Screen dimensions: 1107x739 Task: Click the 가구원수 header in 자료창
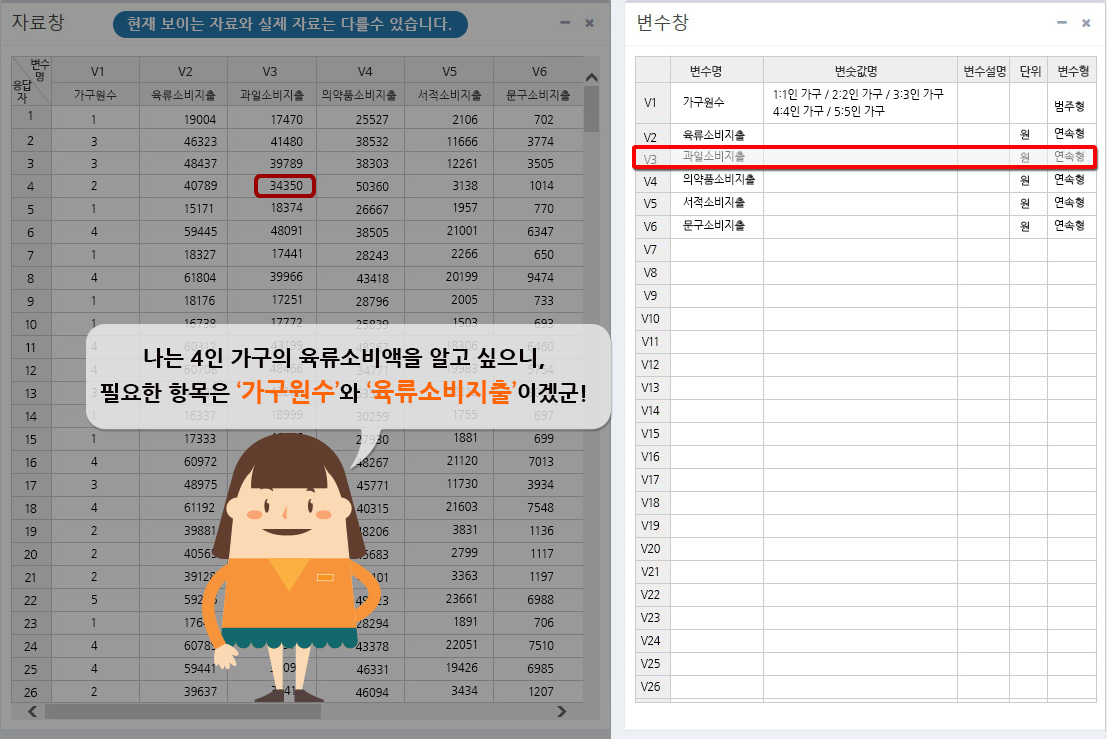click(95, 95)
